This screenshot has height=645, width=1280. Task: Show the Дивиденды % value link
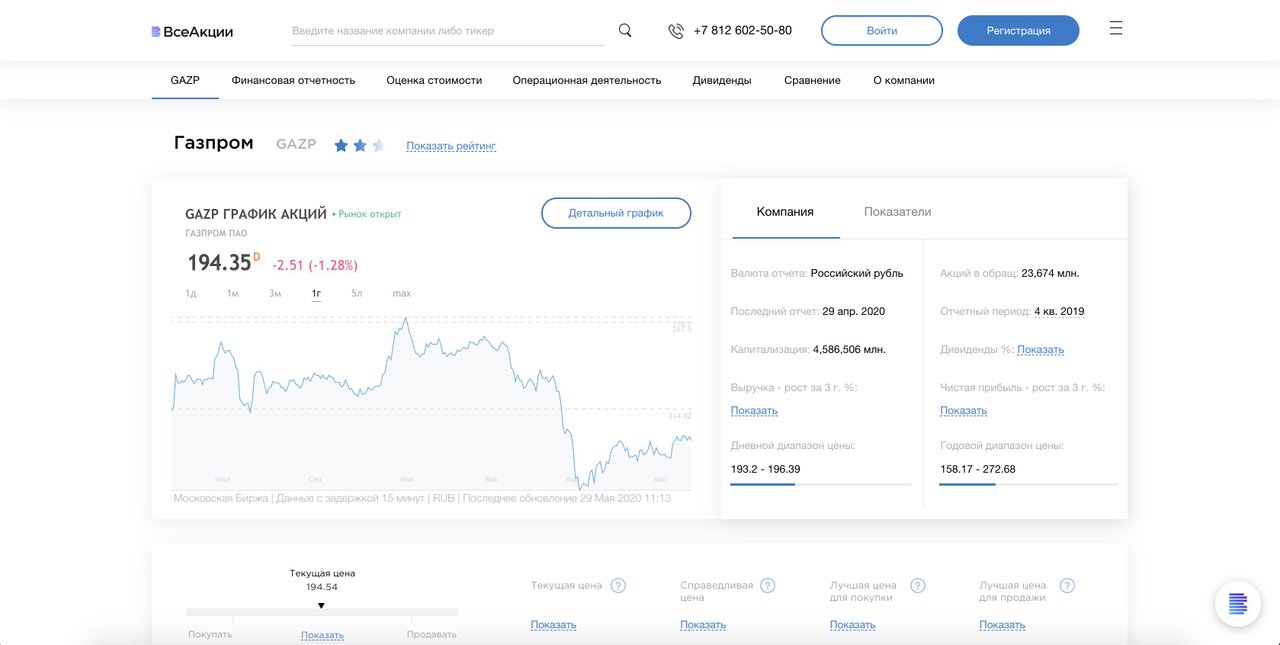[1040, 349]
